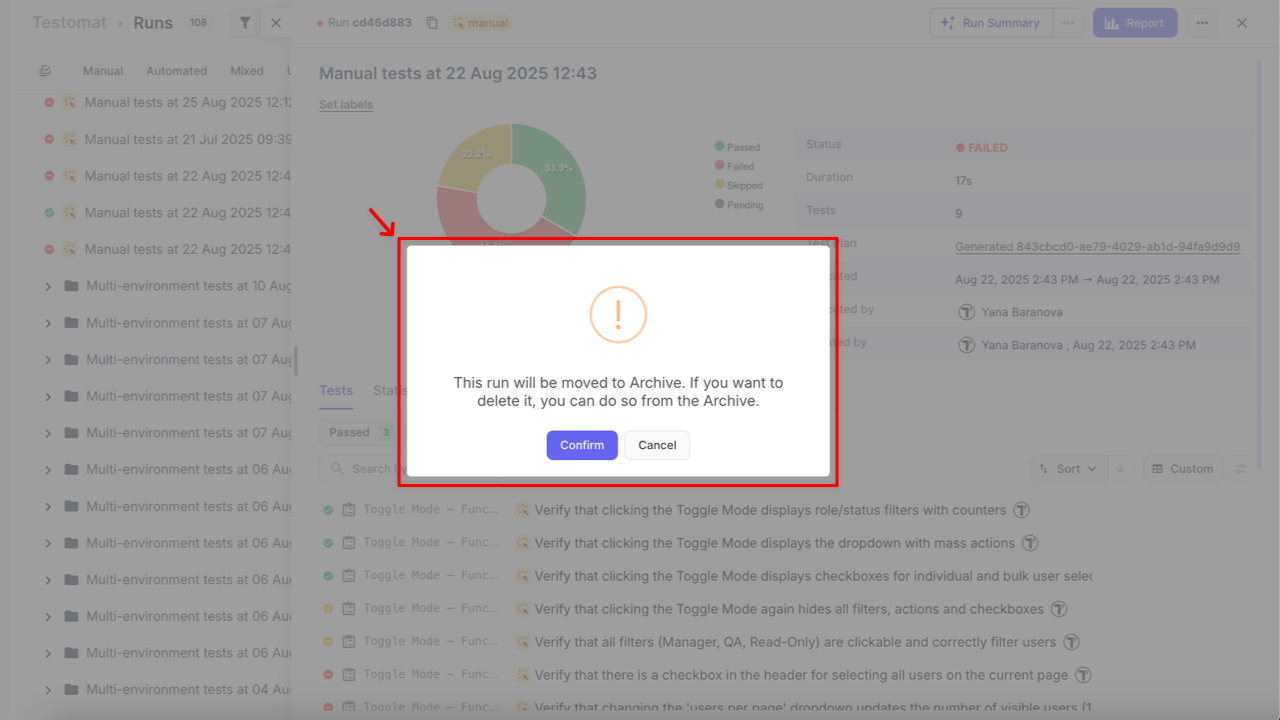Copy the run ID cd46d883 using the copy icon

[x=432, y=23]
